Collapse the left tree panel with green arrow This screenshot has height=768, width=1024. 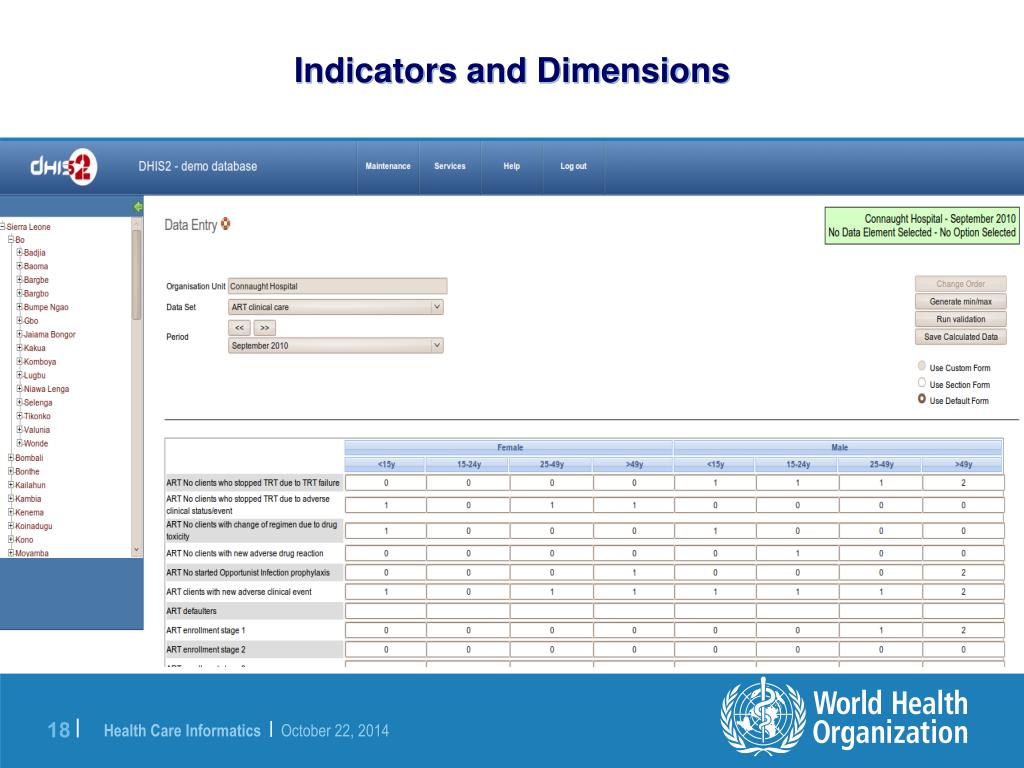(x=138, y=207)
